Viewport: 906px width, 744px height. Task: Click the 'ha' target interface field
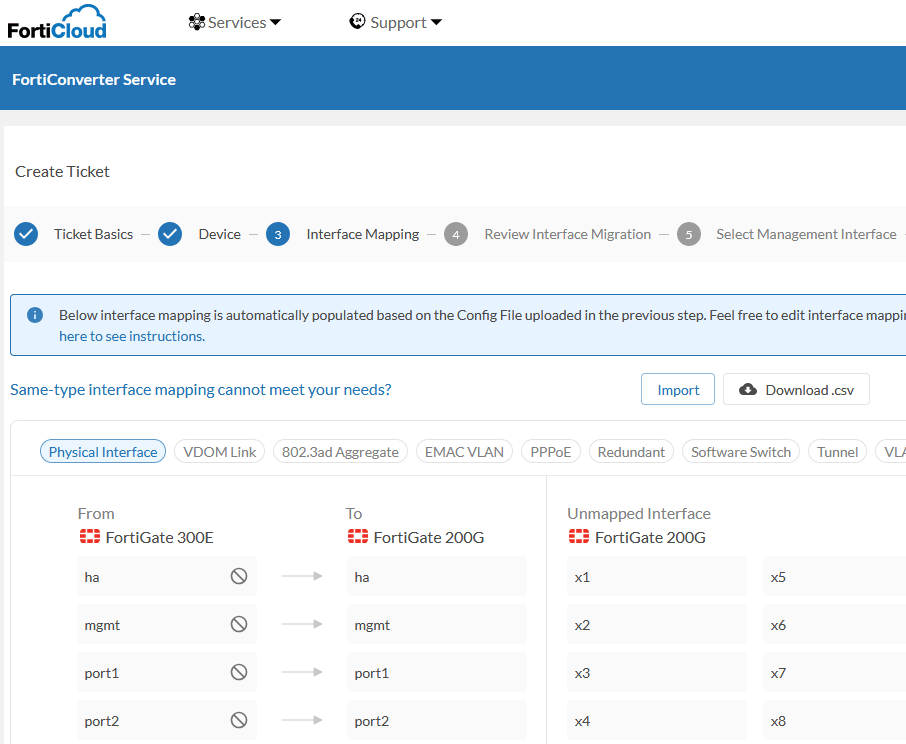pyautogui.click(x=437, y=576)
